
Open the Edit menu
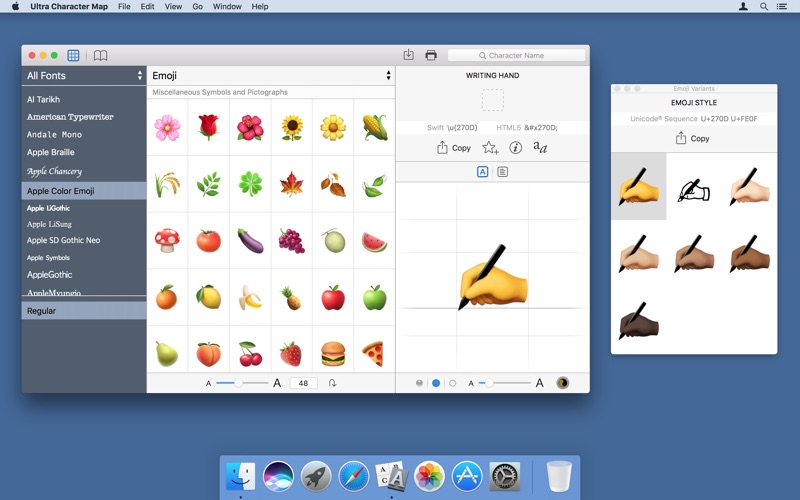(x=147, y=6)
